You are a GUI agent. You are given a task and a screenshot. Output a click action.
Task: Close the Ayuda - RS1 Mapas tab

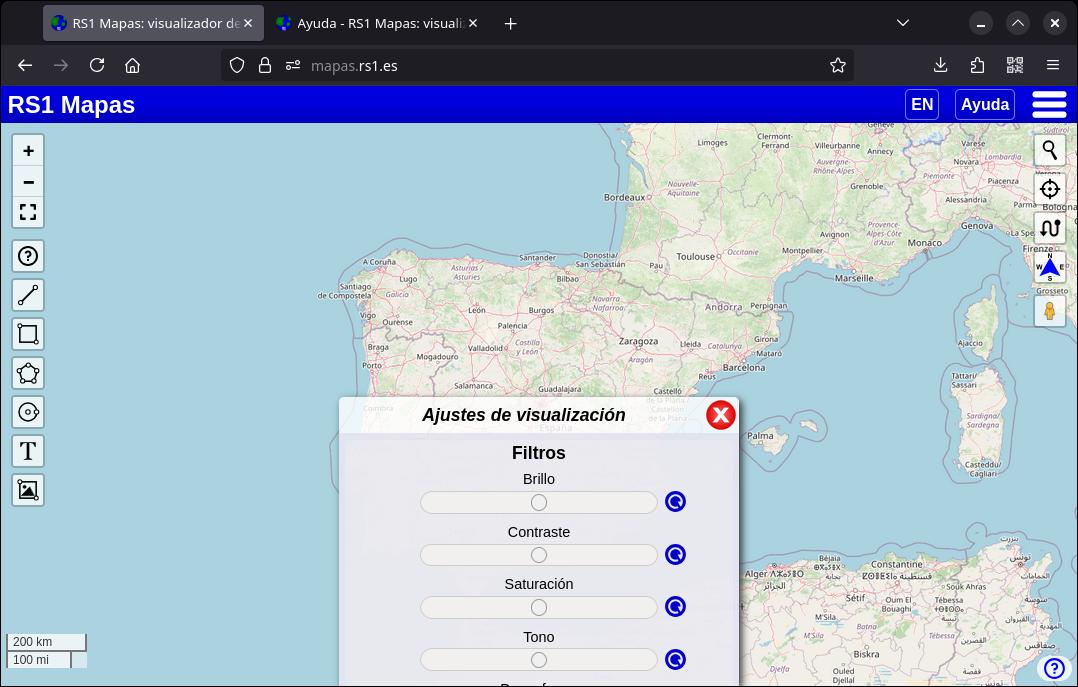coord(473,23)
